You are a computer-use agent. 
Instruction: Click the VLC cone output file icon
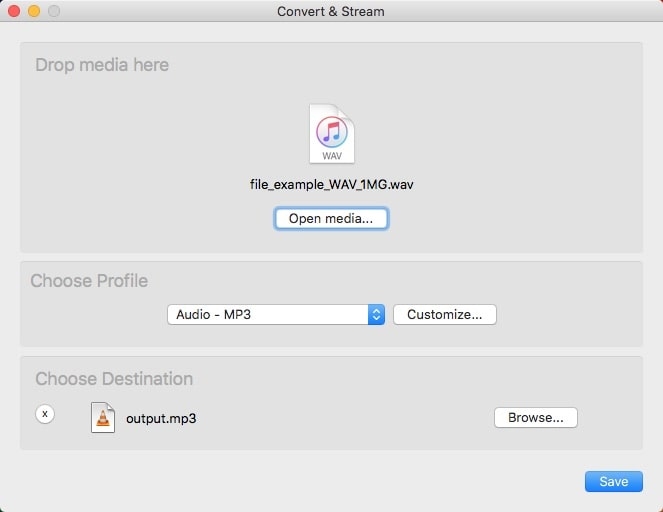tap(103, 417)
